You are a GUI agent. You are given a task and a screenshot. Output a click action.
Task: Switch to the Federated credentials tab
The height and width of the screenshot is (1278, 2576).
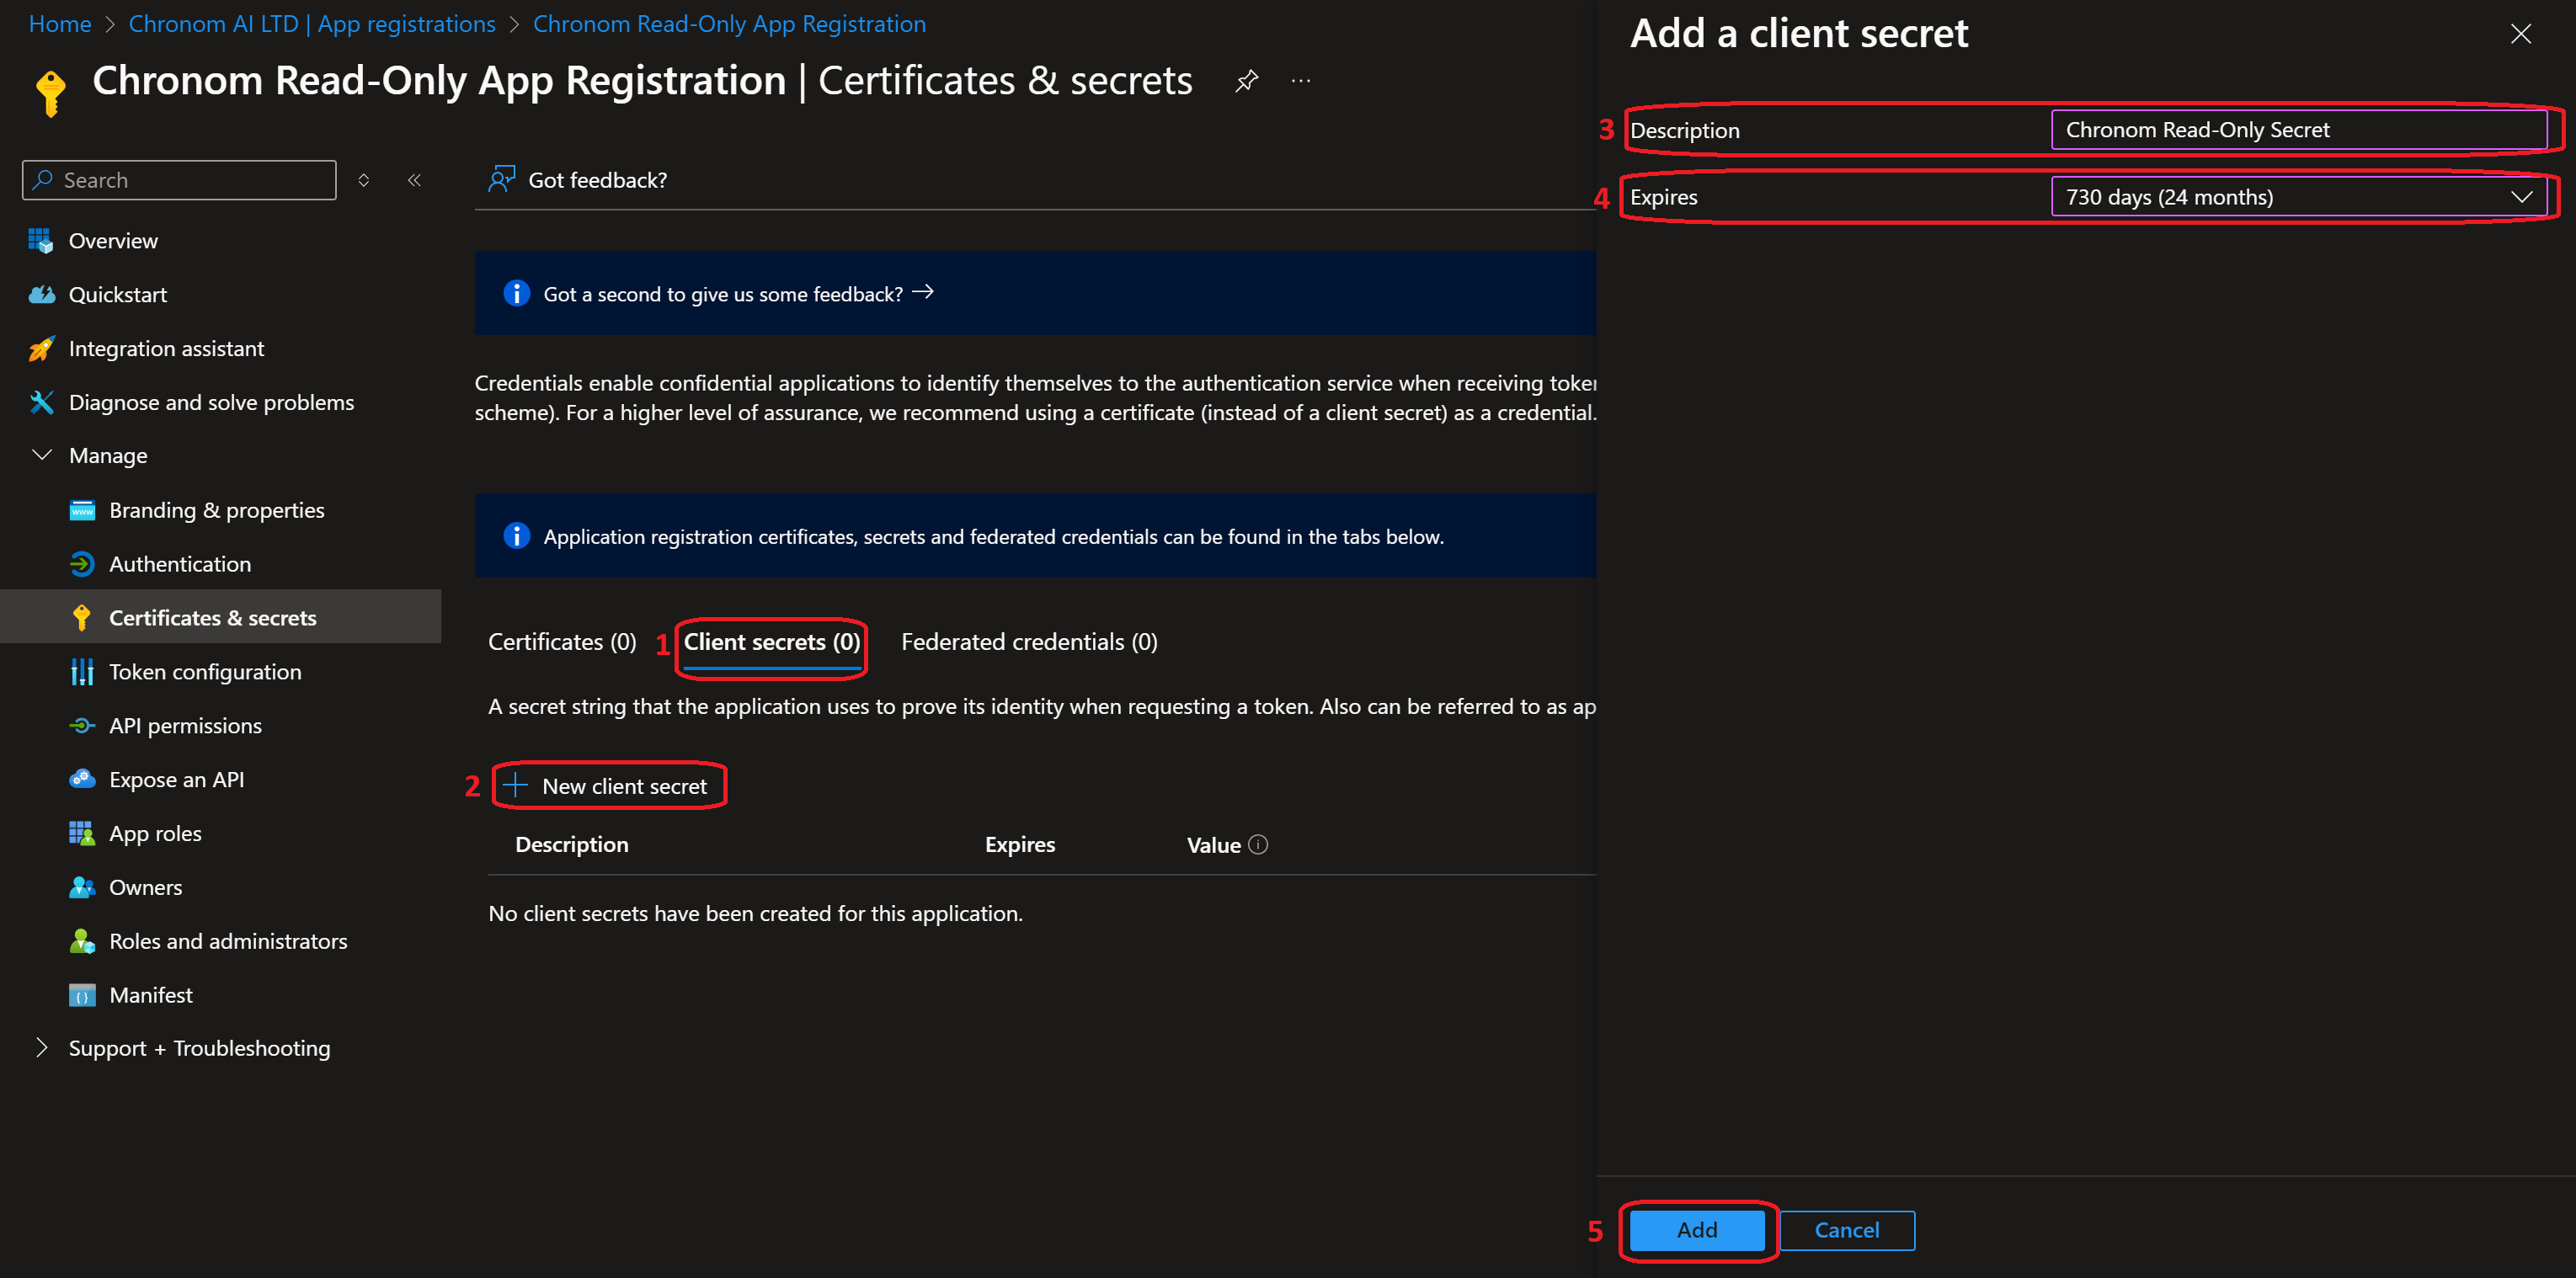(1028, 641)
